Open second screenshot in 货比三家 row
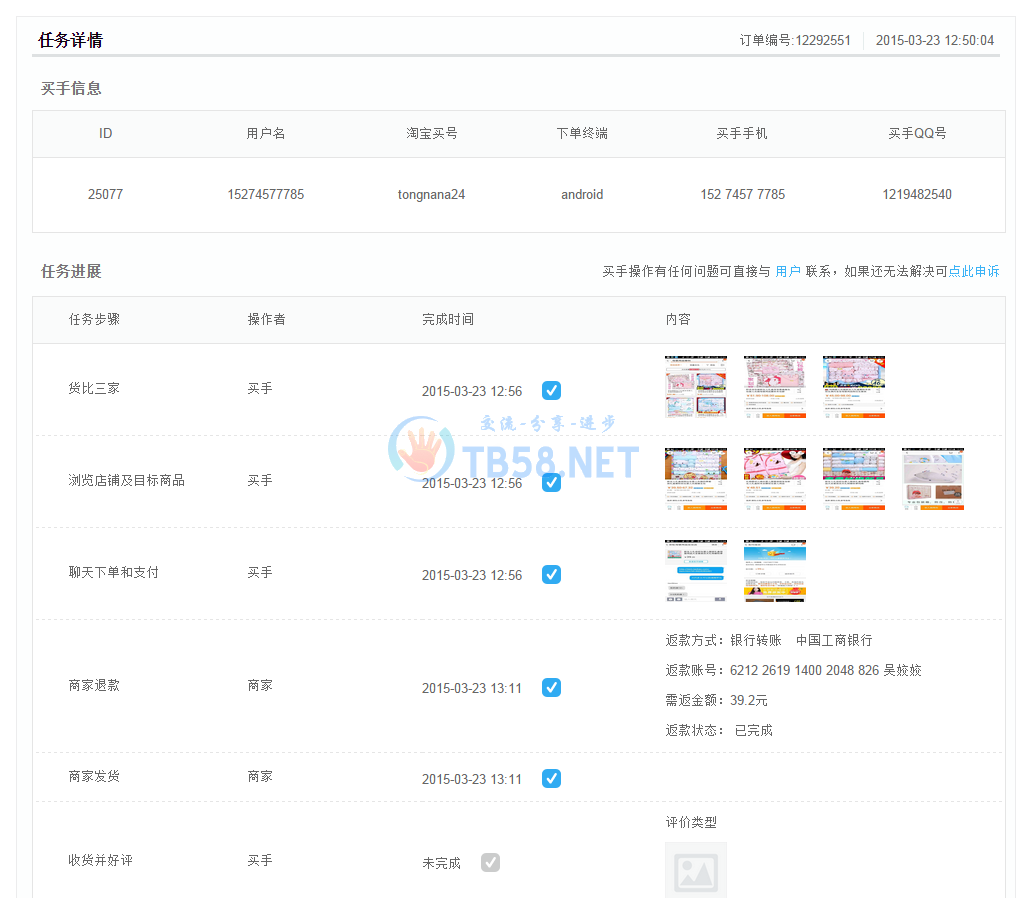 [x=774, y=387]
